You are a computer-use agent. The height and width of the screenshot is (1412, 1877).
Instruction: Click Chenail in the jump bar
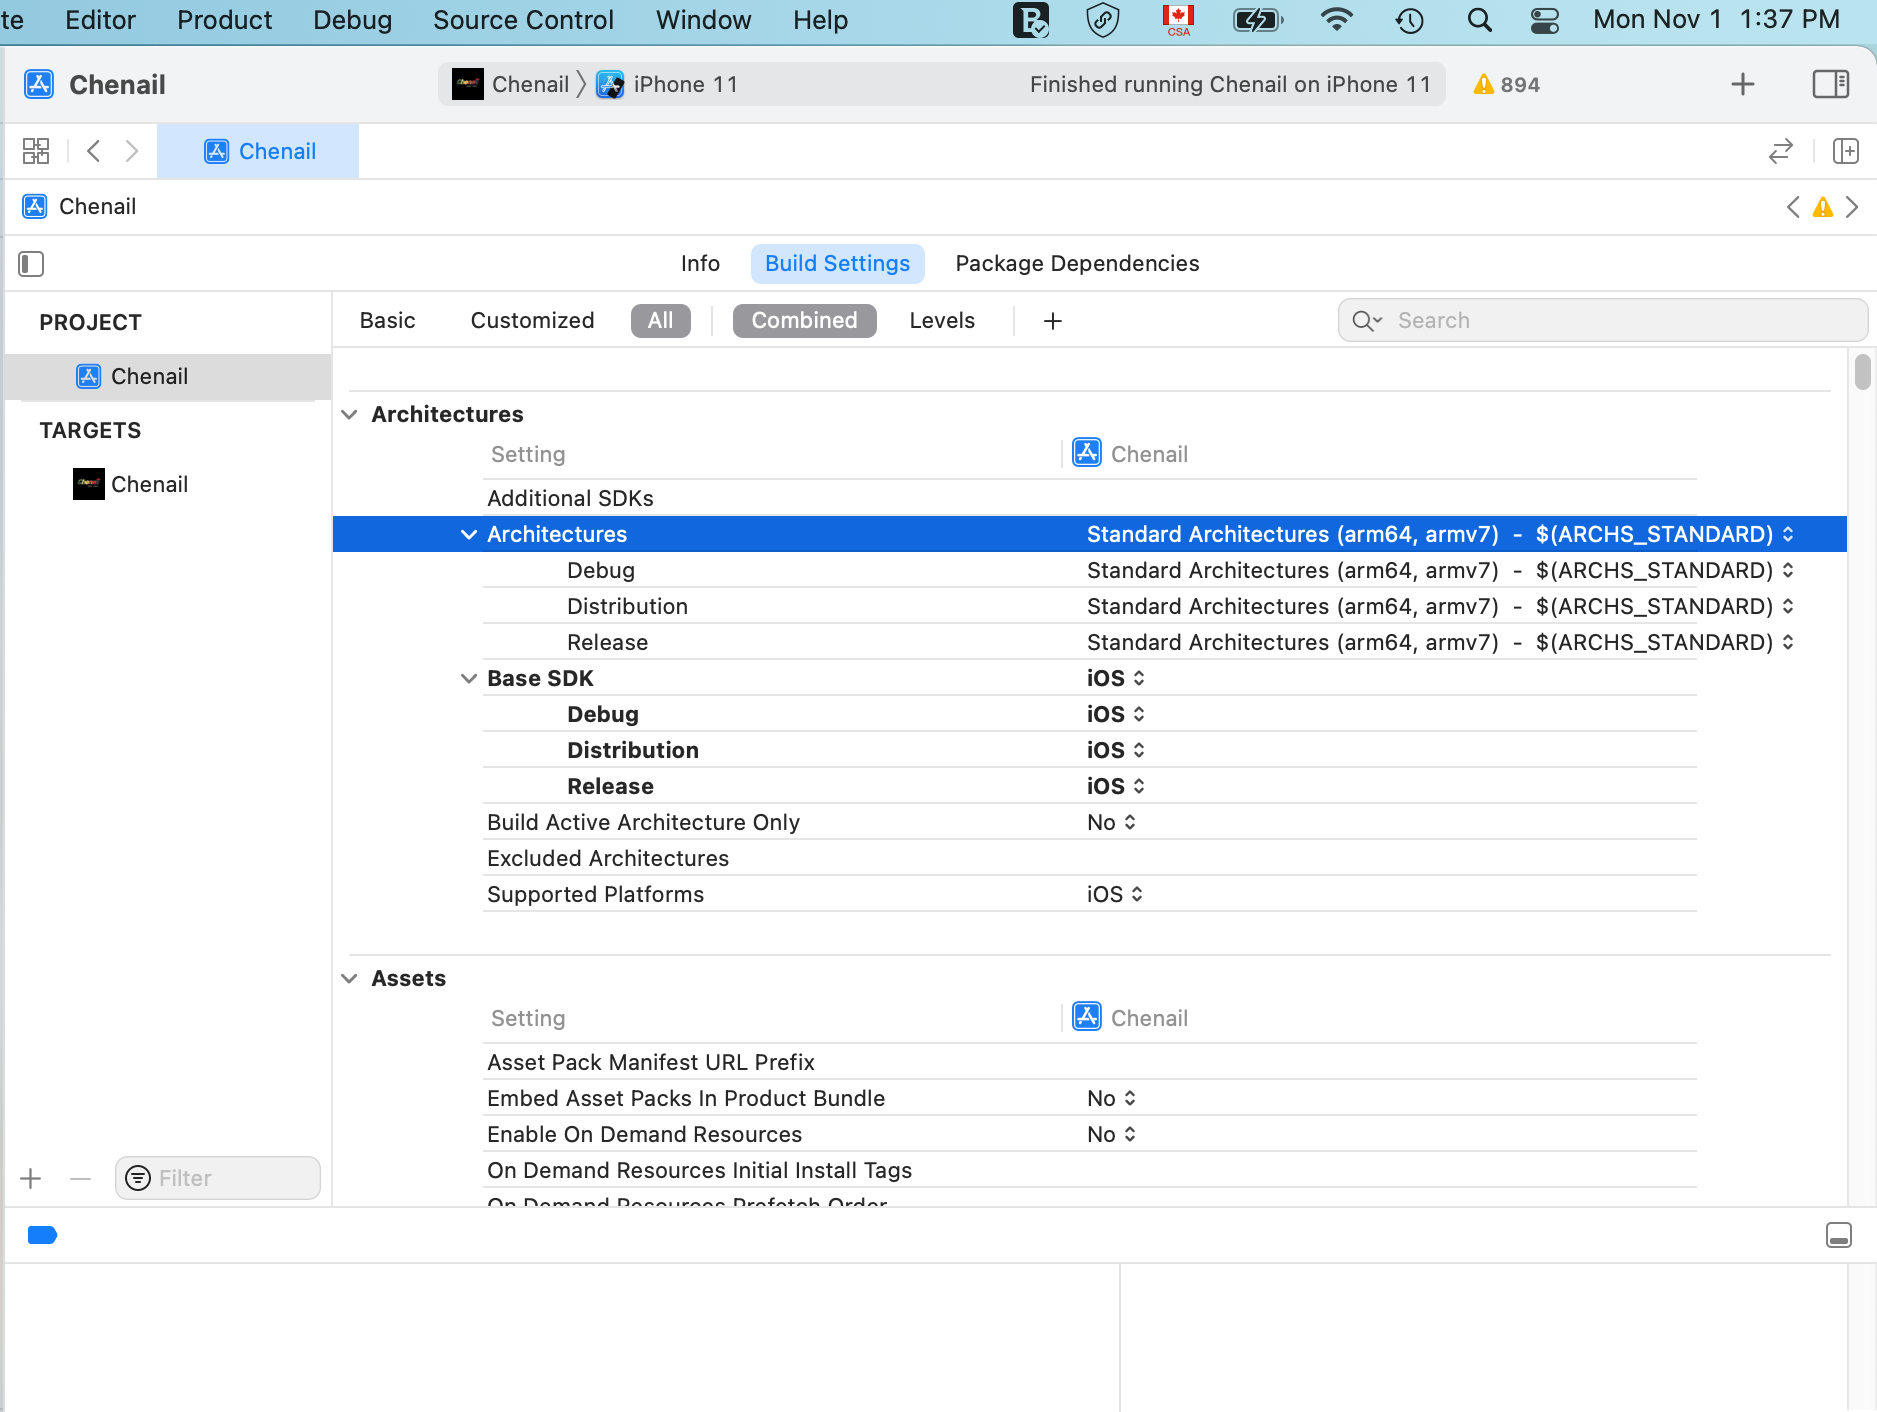[79, 207]
